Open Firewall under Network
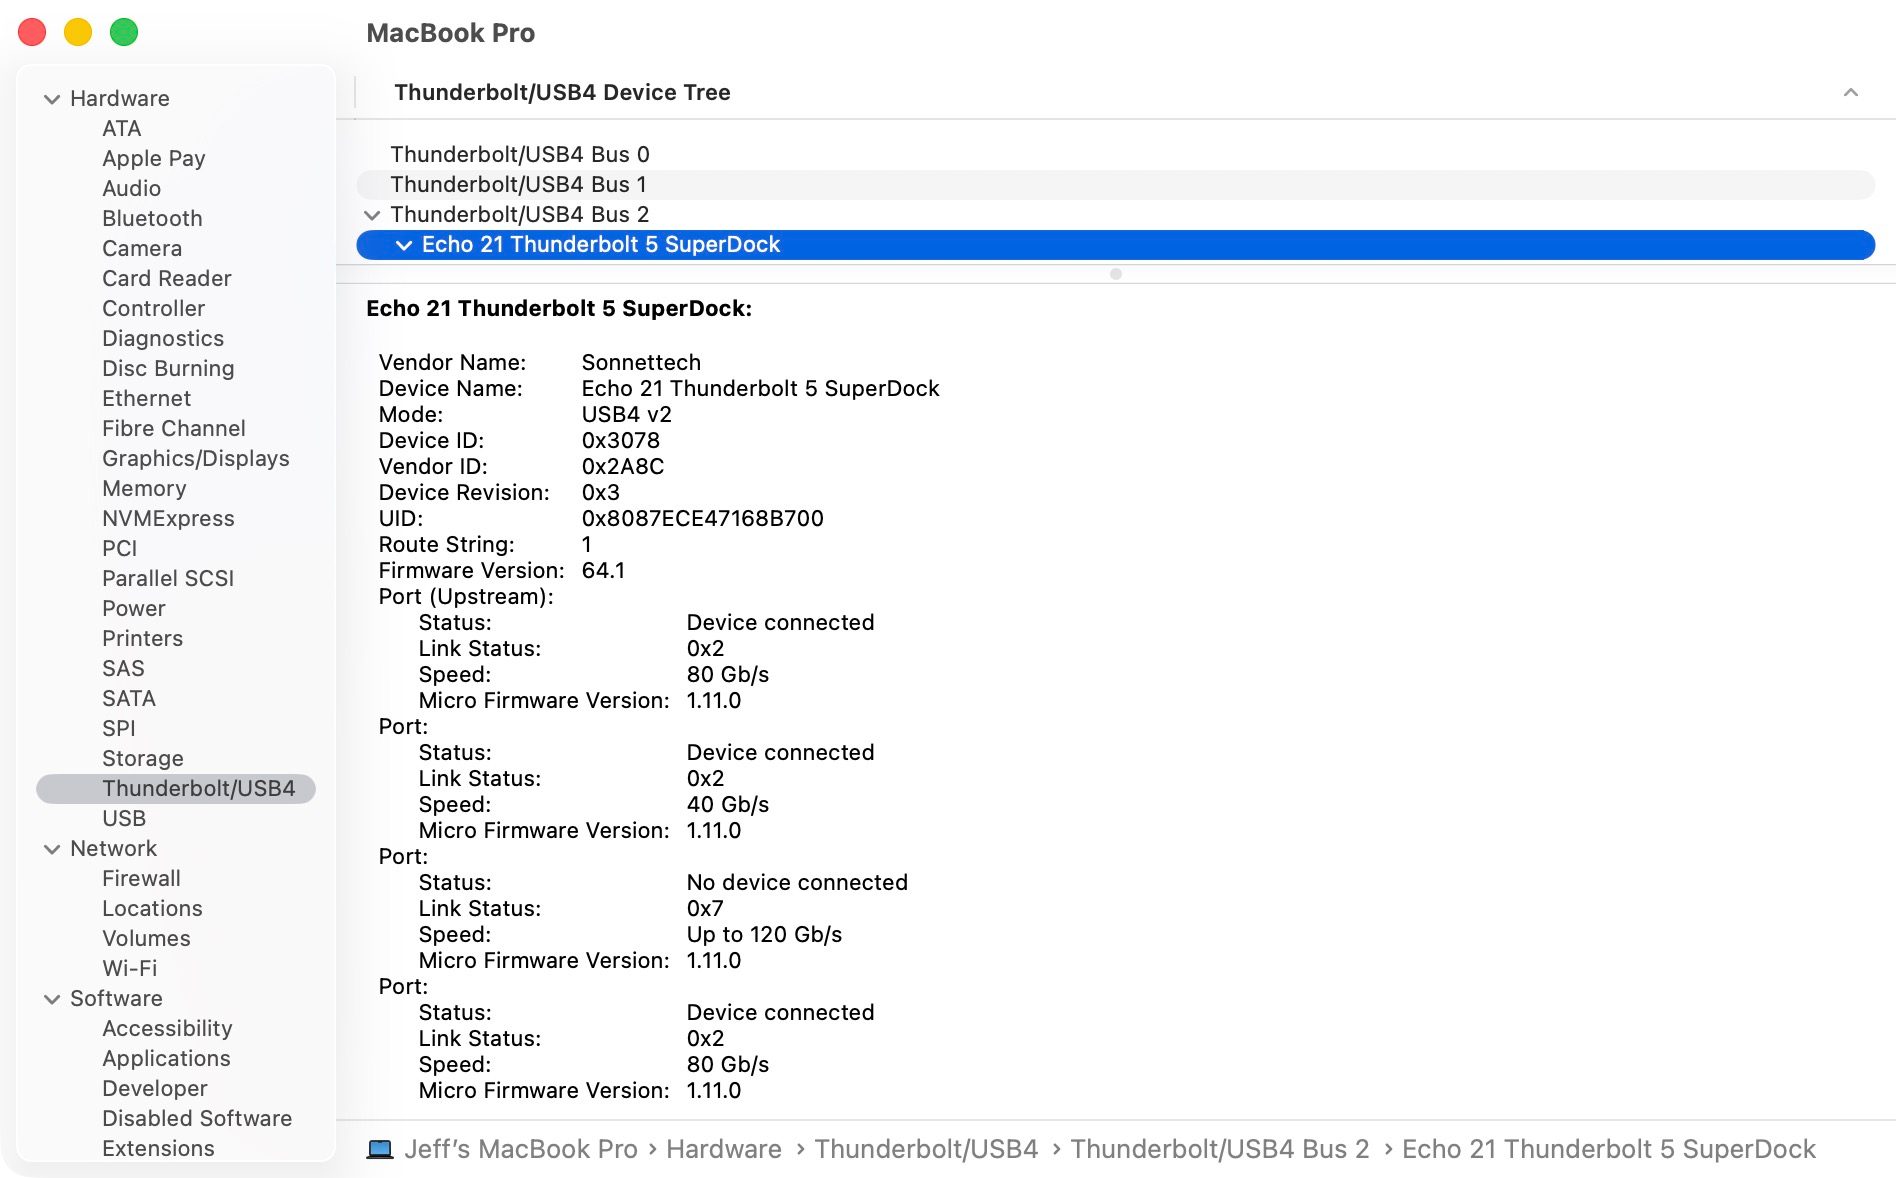The width and height of the screenshot is (1896, 1178). click(142, 878)
